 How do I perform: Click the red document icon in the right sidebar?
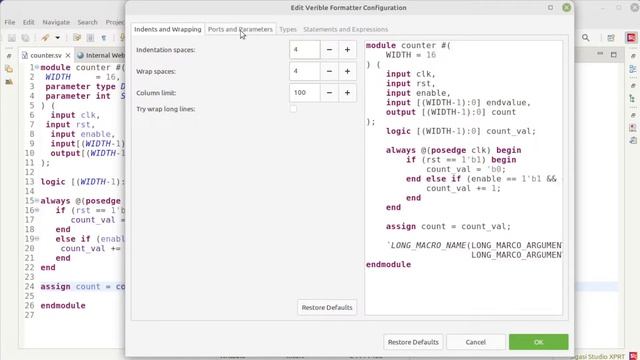(633, 128)
